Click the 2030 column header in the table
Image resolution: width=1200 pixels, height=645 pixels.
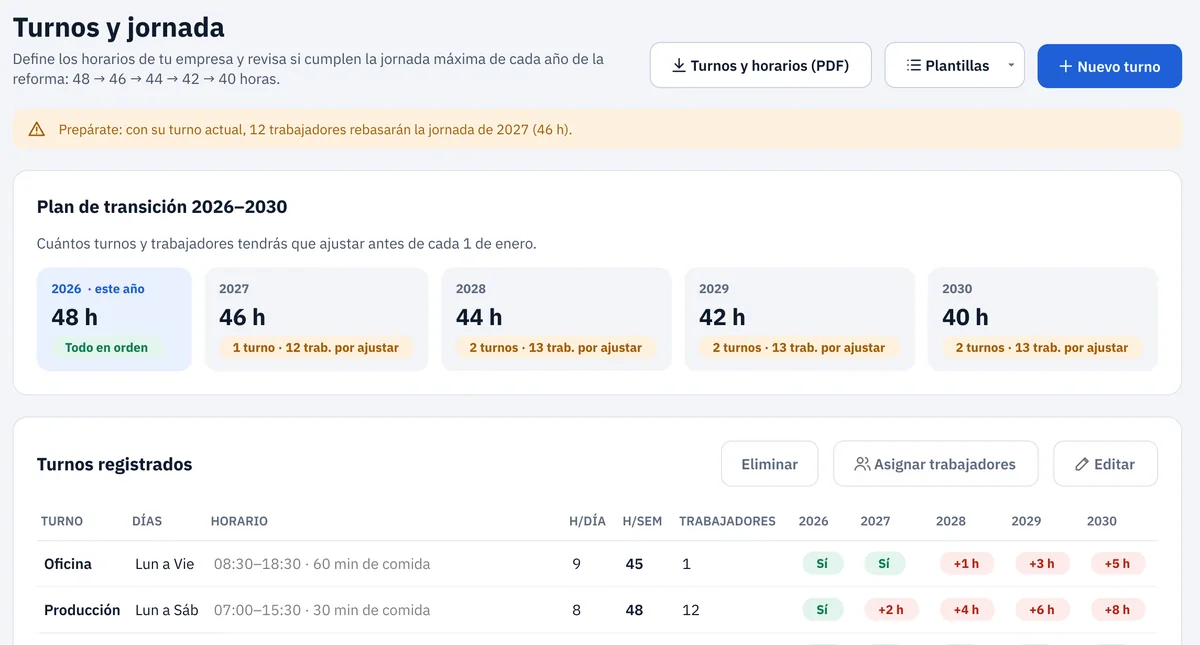1102,521
